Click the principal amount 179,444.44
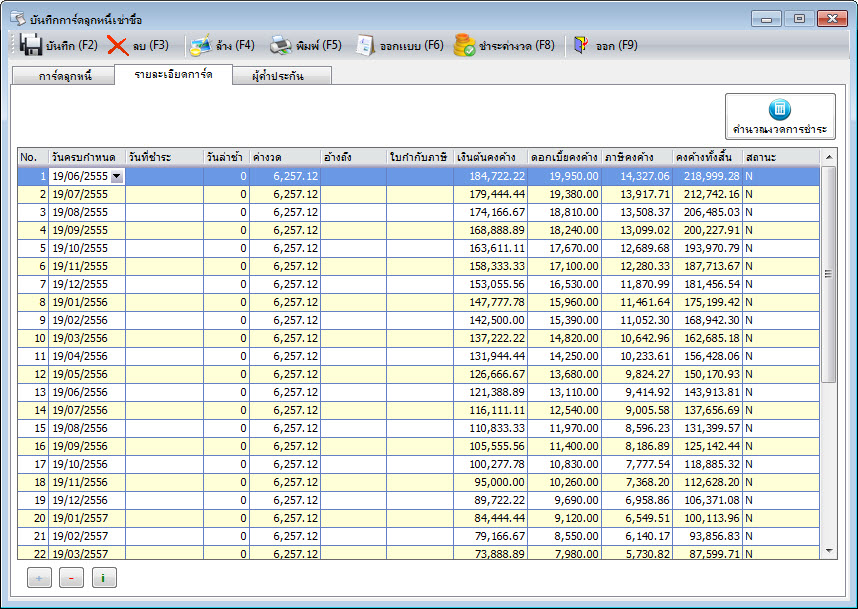The height and width of the screenshot is (609, 858). pos(490,194)
